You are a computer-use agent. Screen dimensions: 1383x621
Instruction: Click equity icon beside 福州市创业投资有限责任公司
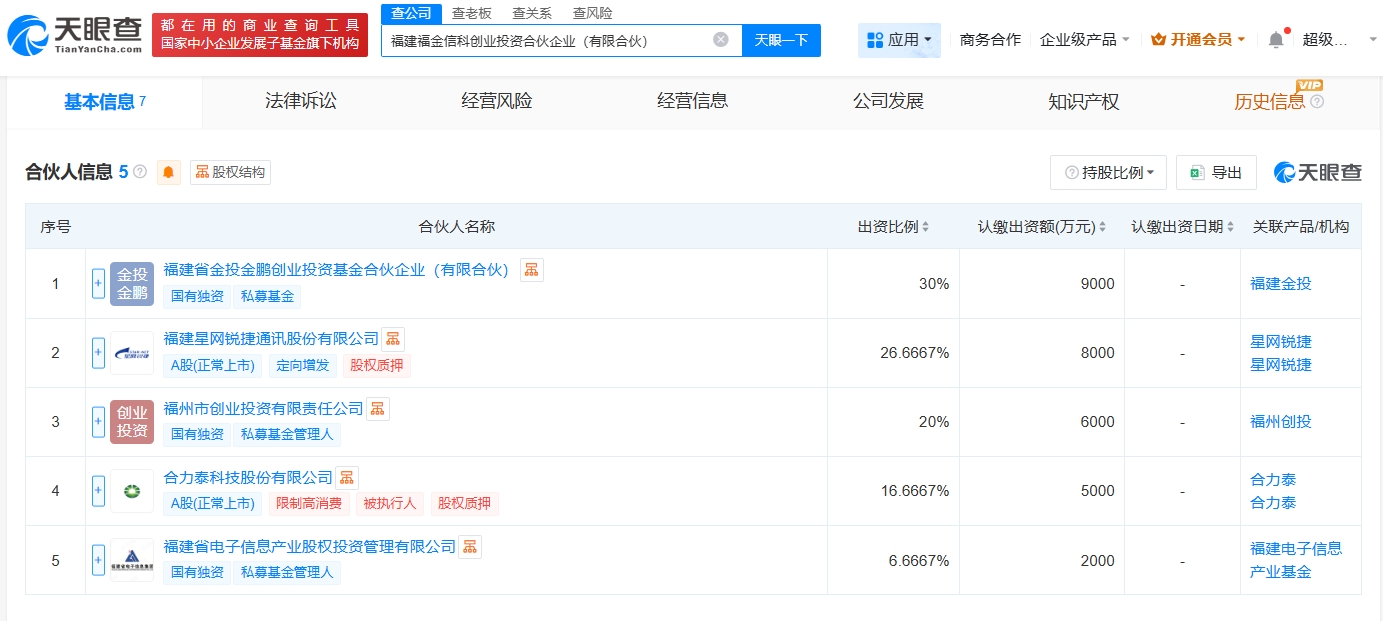(x=377, y=408)
